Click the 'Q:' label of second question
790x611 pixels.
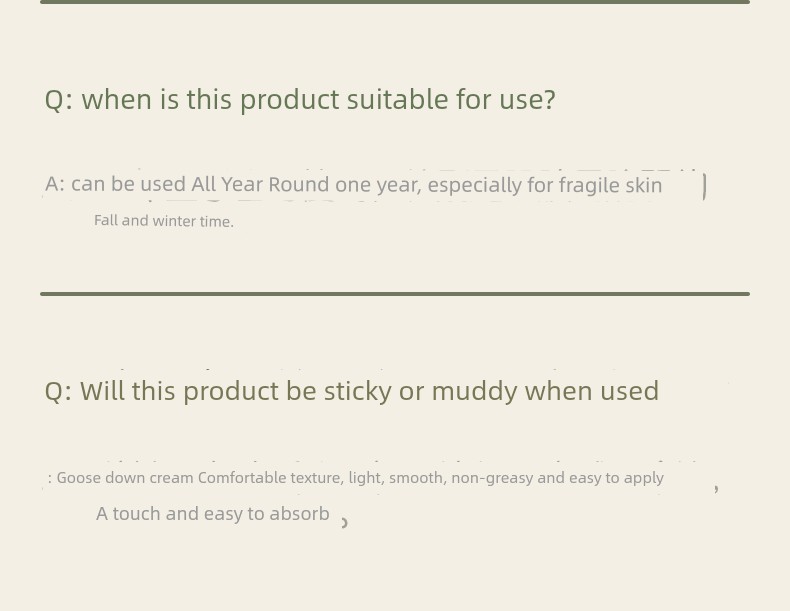(59, 392)
